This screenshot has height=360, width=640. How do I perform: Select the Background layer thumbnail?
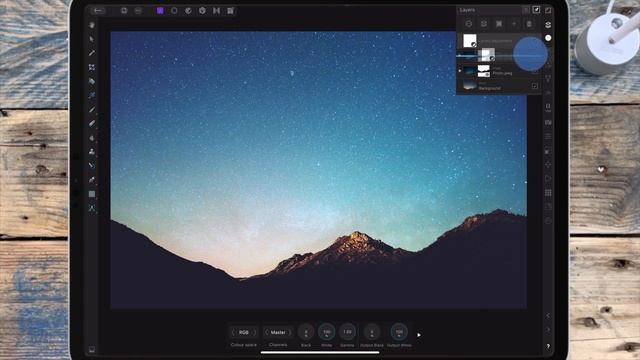pyautogui.click(x=470, y=86)
